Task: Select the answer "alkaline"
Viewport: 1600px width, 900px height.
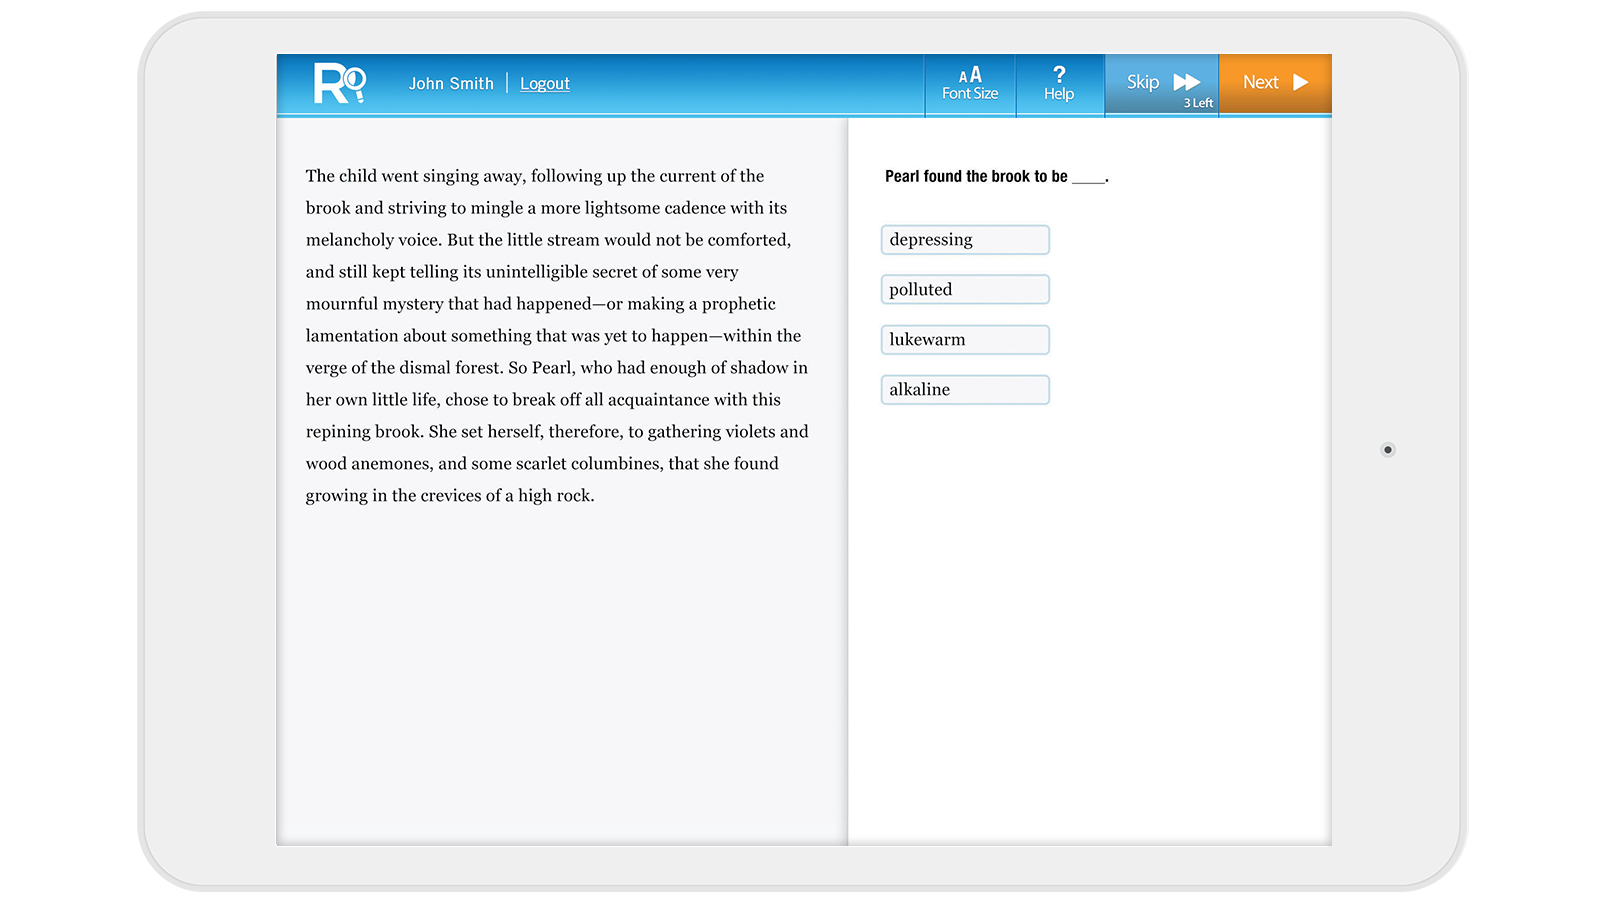Action: 964,389
